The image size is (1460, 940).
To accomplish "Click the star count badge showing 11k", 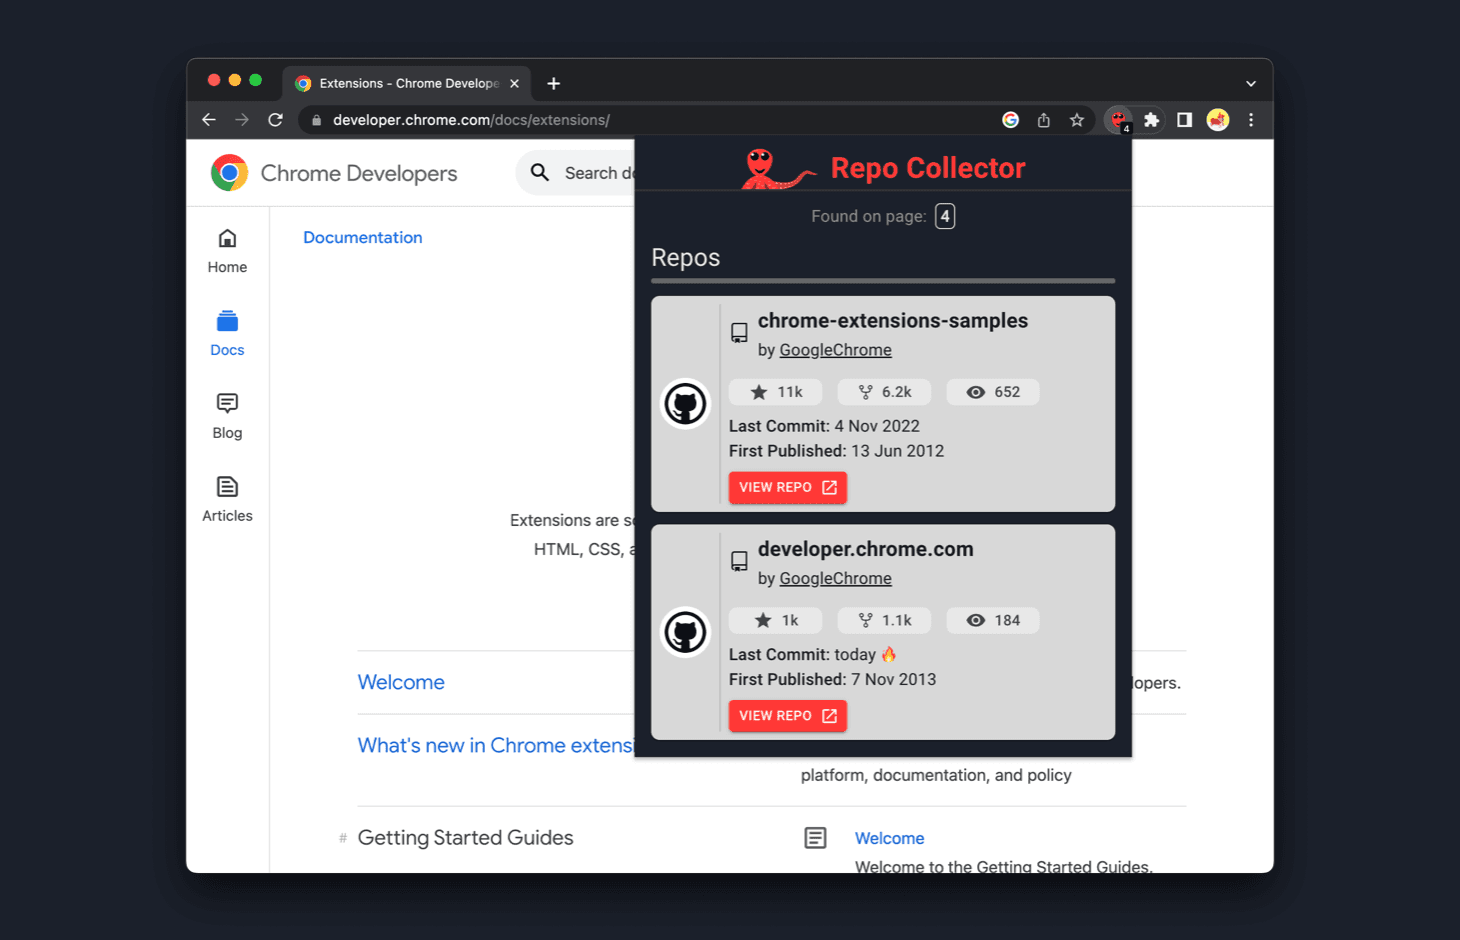I will pos(775,391).
